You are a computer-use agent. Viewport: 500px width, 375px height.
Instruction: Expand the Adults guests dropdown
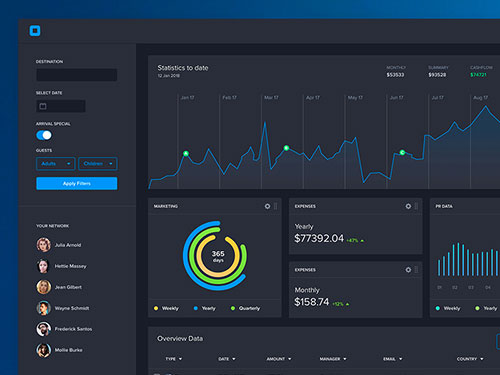[56, 164]
